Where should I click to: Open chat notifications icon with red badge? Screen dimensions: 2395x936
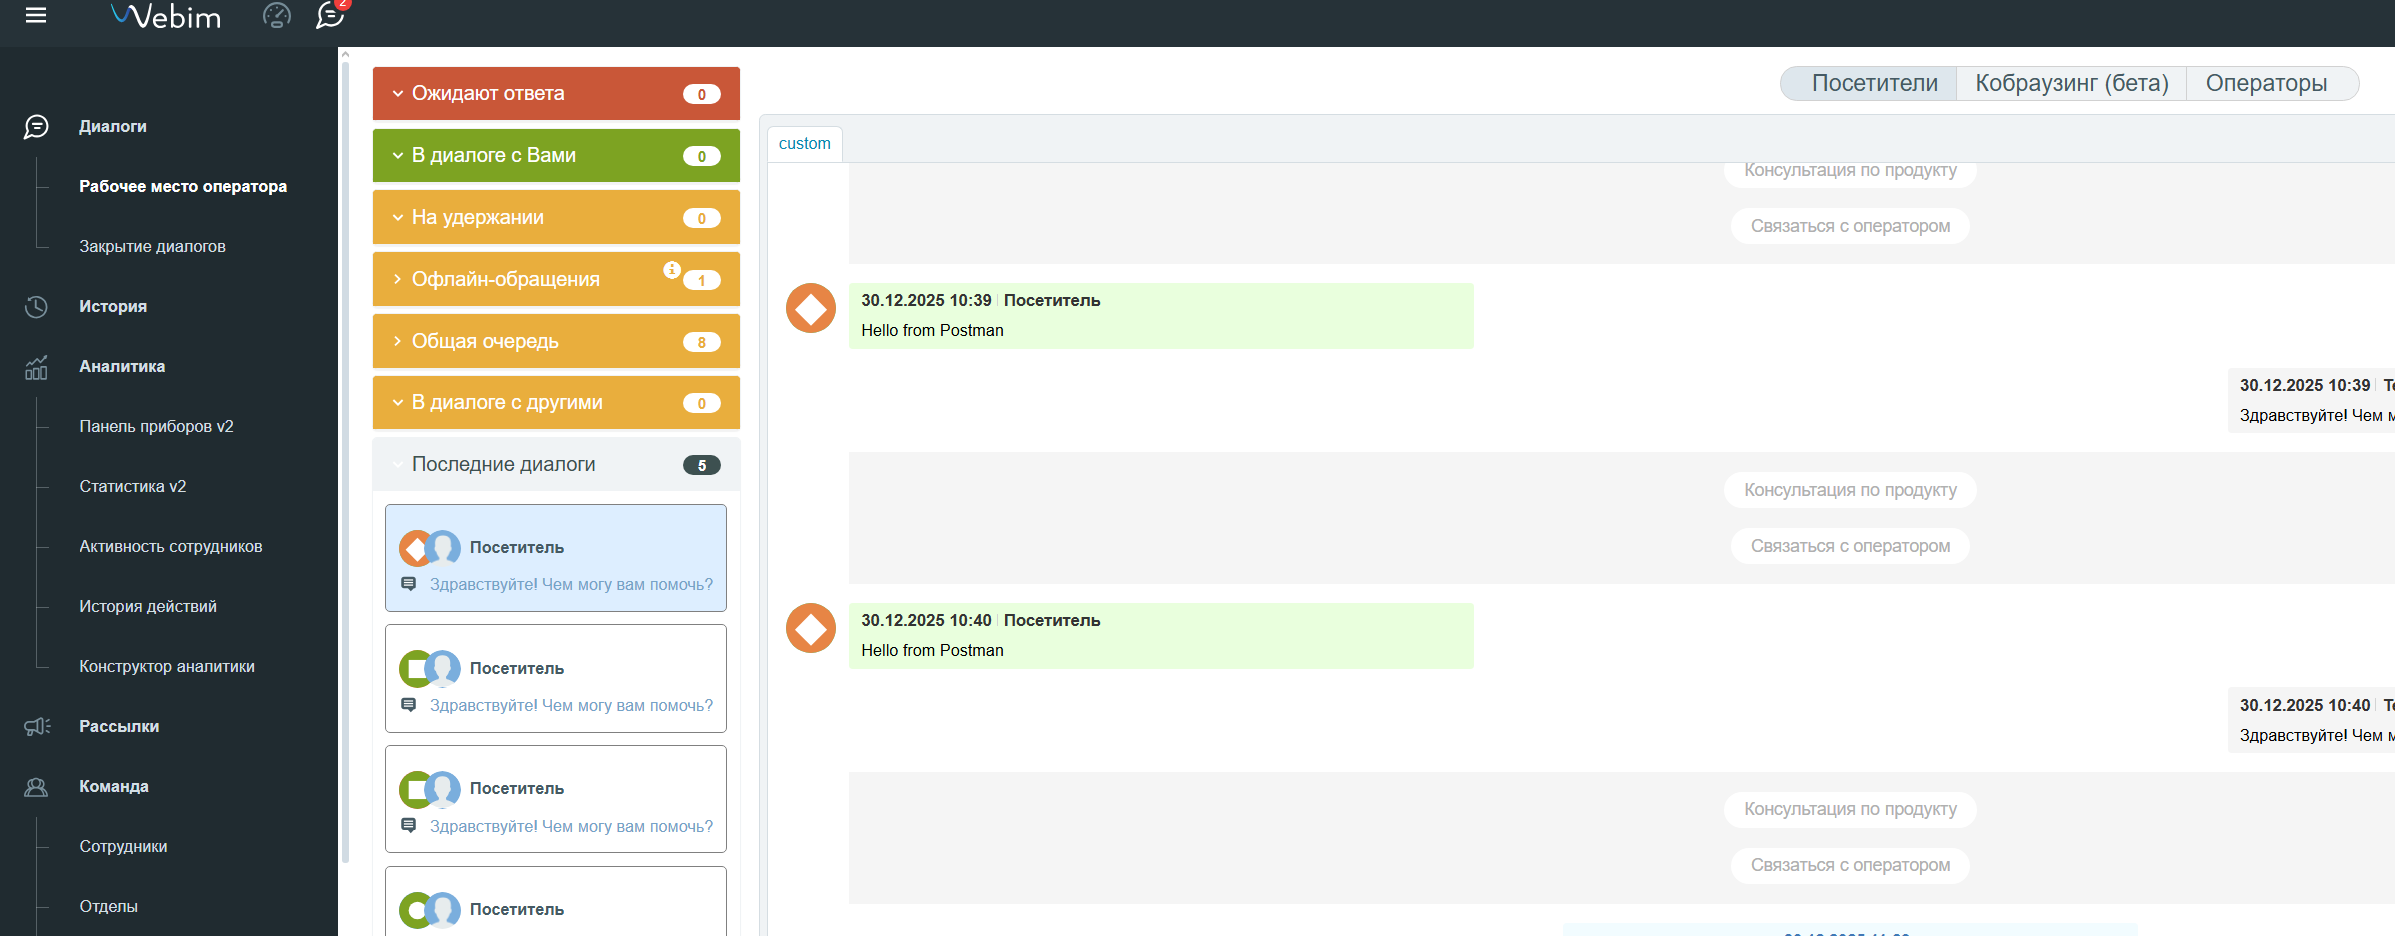[x=329, y=15]
